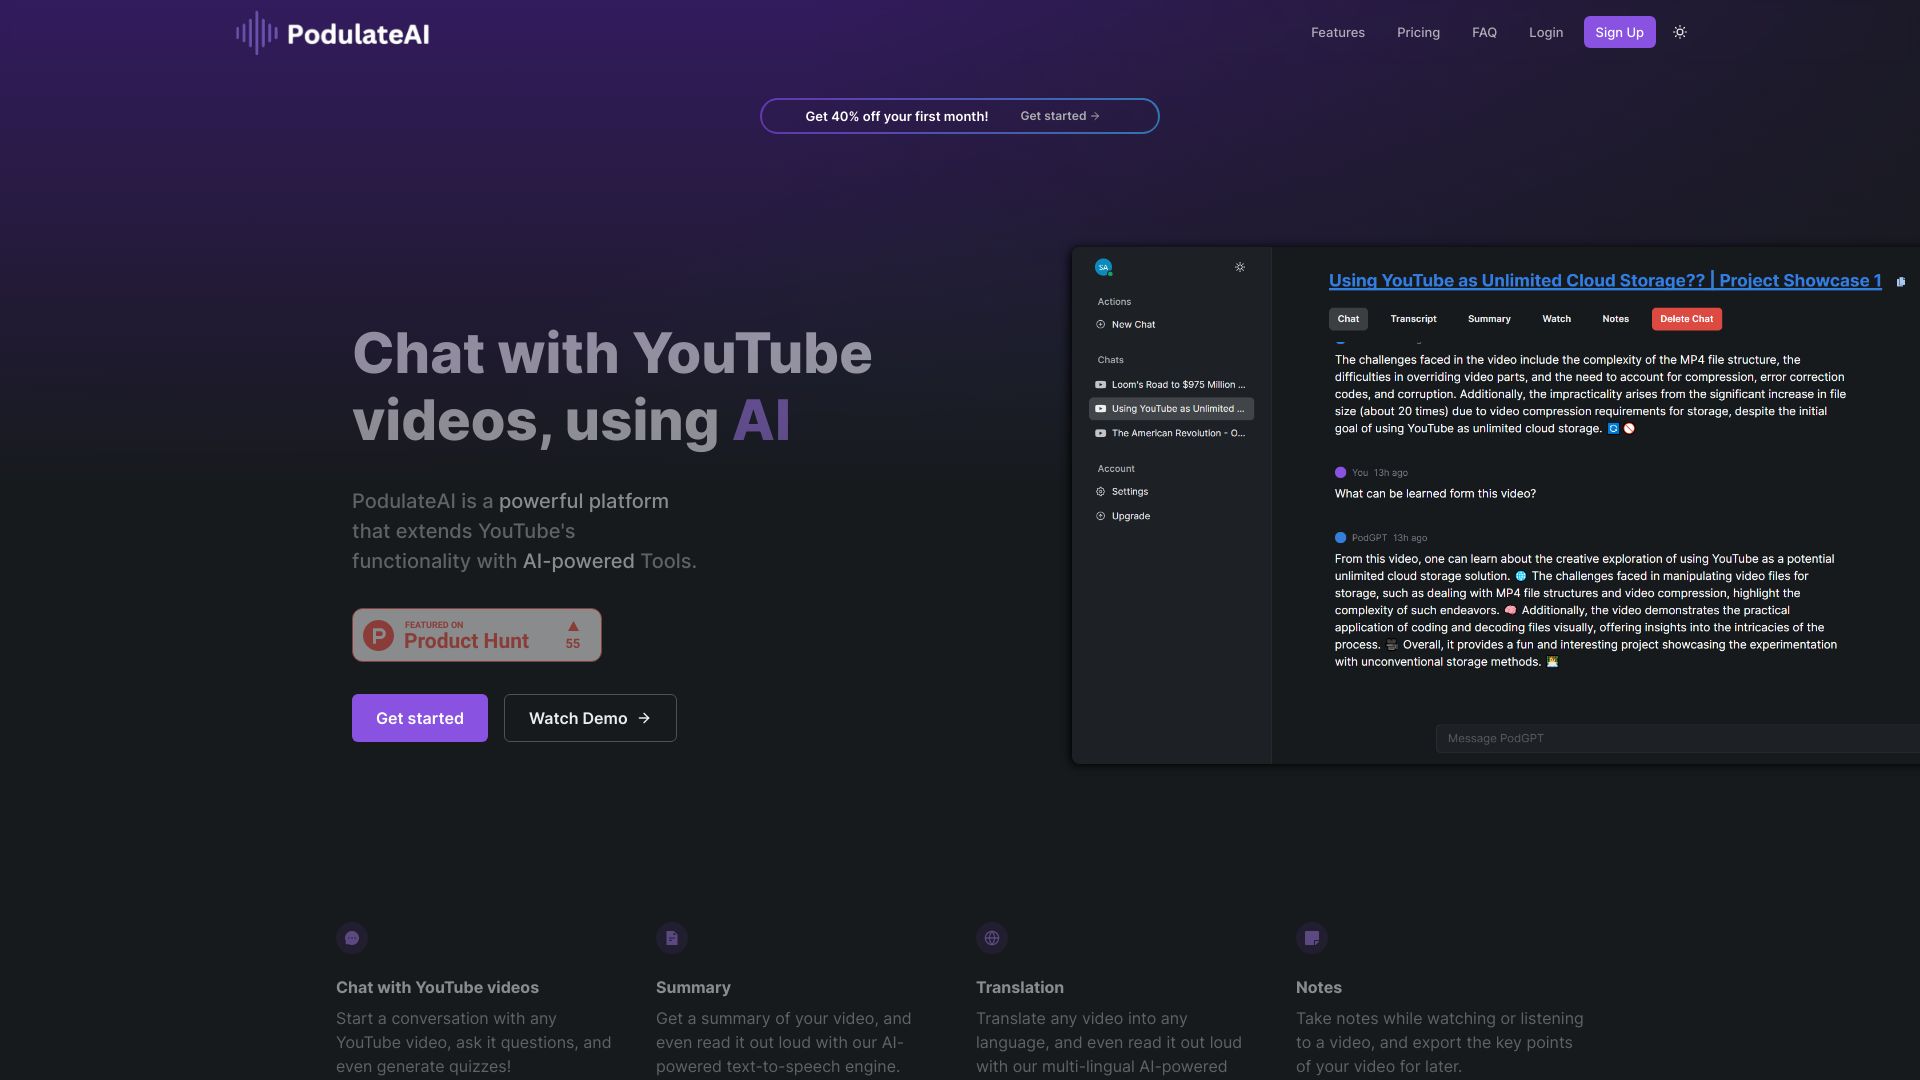Click Watch Demo button with arrow
This screenshot has width=1920, height=1080.
pos(590,718)
